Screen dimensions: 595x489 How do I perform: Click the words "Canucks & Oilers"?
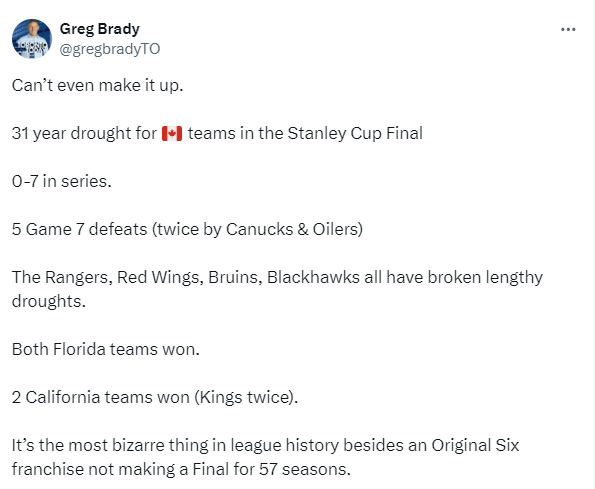pos(292,229)
